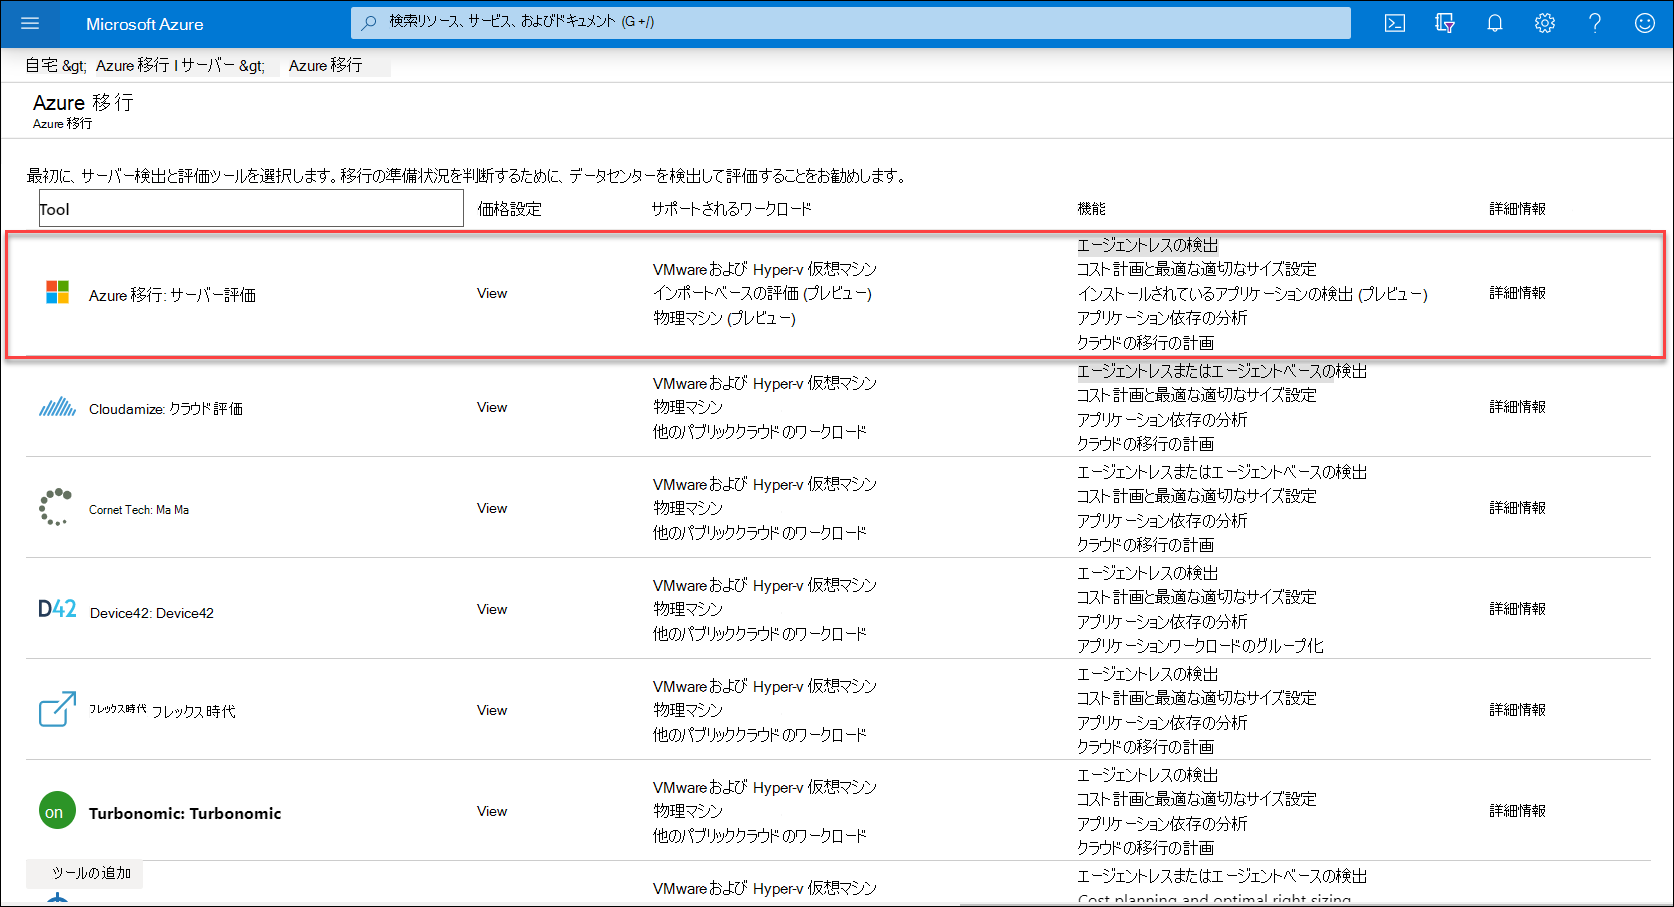This screenshot has height=907, width=1674.
Task: Open 詳細情報 for Turbonomic row
Action: tap(1517, 811)
